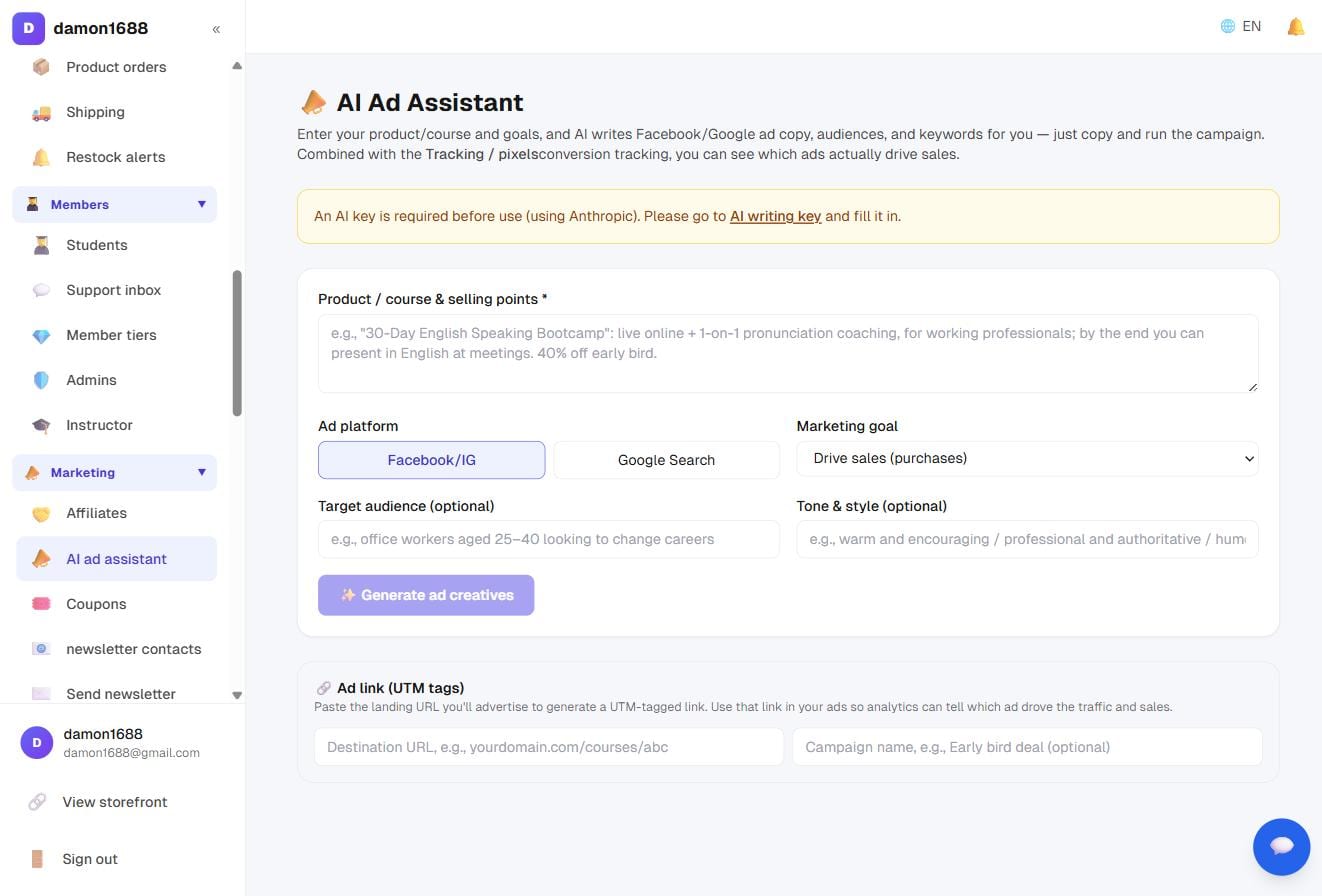
Task: Click the sidebar scrollbar thumb
Action: click(237, 343)
